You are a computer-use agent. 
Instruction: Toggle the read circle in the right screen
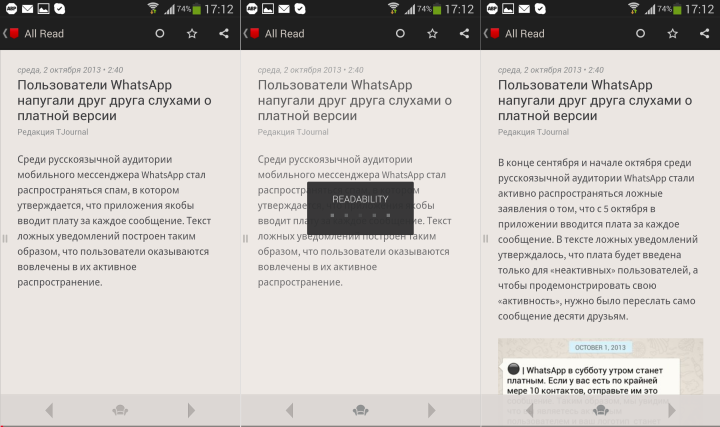640,34
